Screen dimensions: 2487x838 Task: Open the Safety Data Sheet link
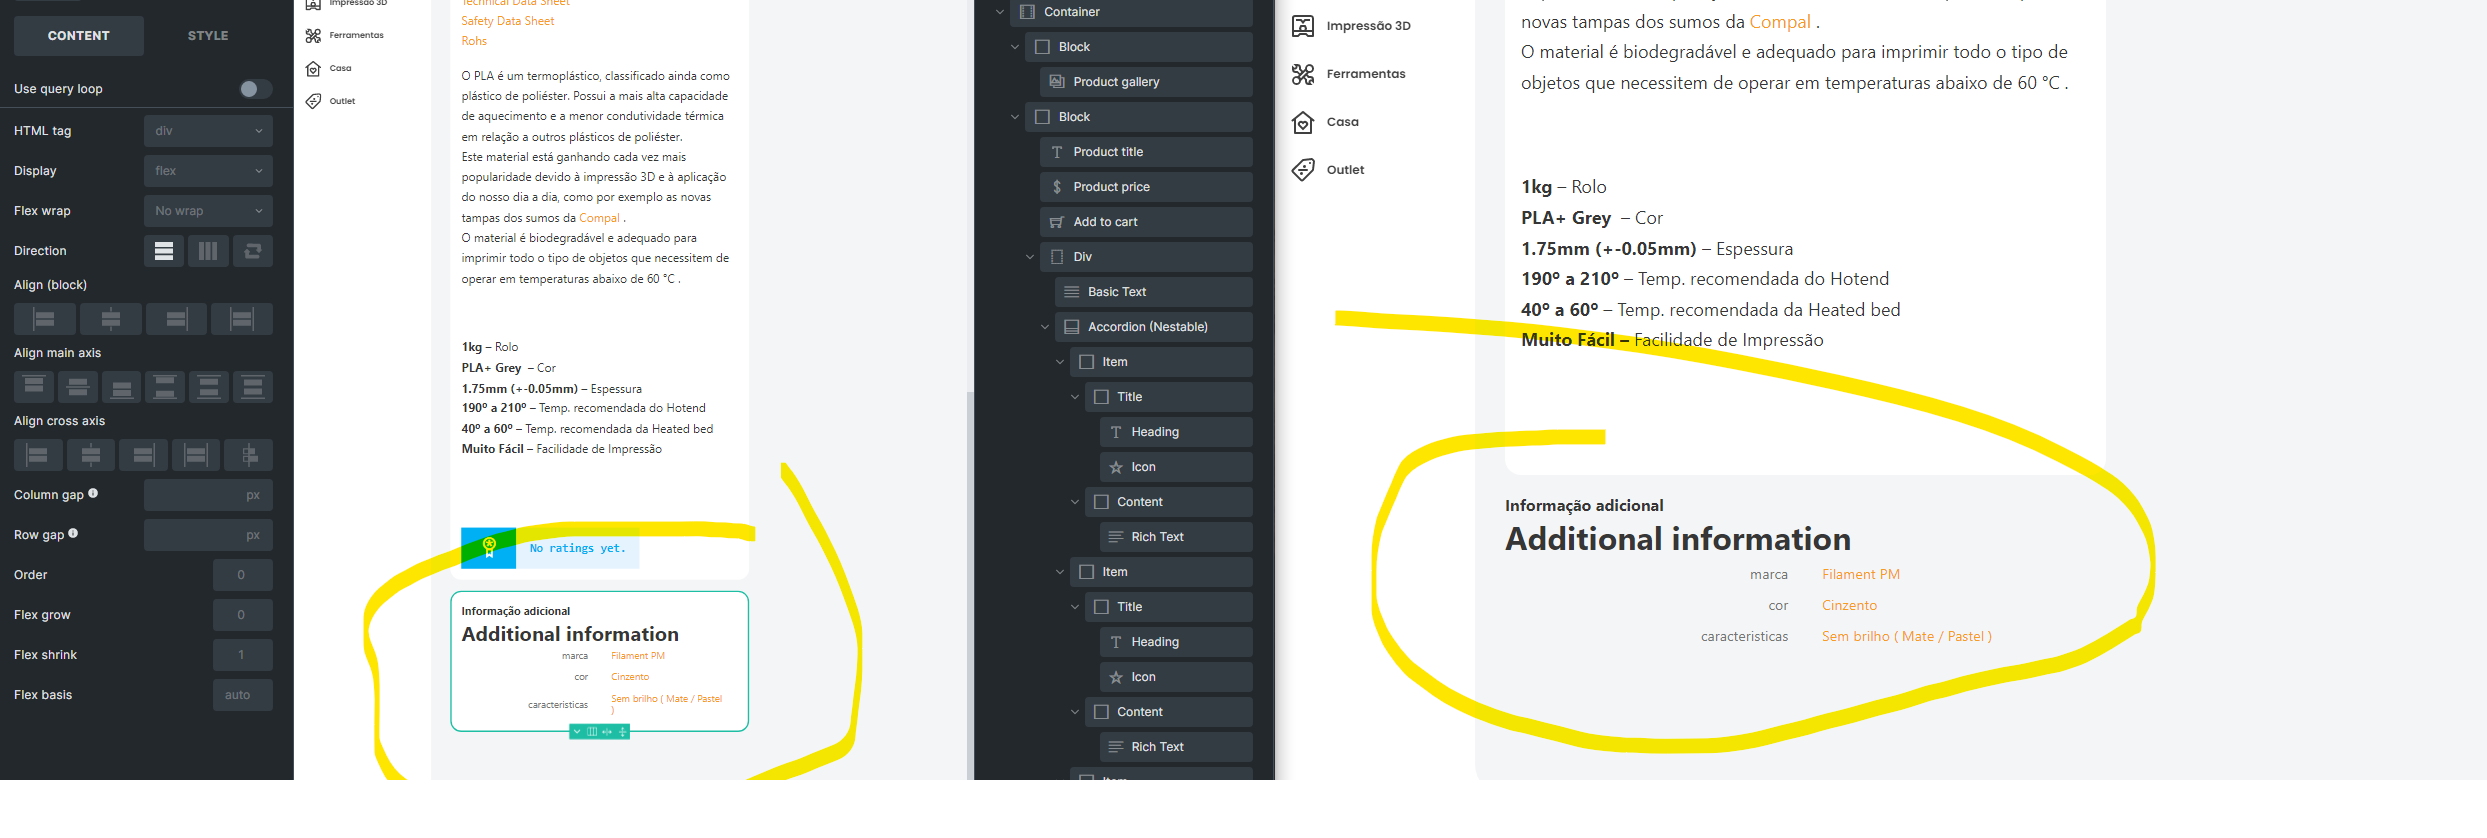pyautogui.click(x=507, y=21)
